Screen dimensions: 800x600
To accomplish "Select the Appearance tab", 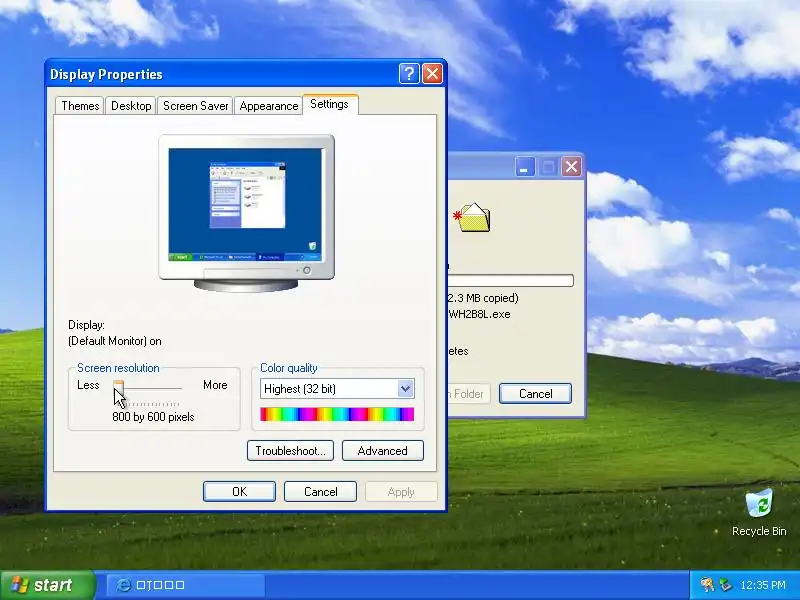I will pyautogui.click(x=269, y=106).
